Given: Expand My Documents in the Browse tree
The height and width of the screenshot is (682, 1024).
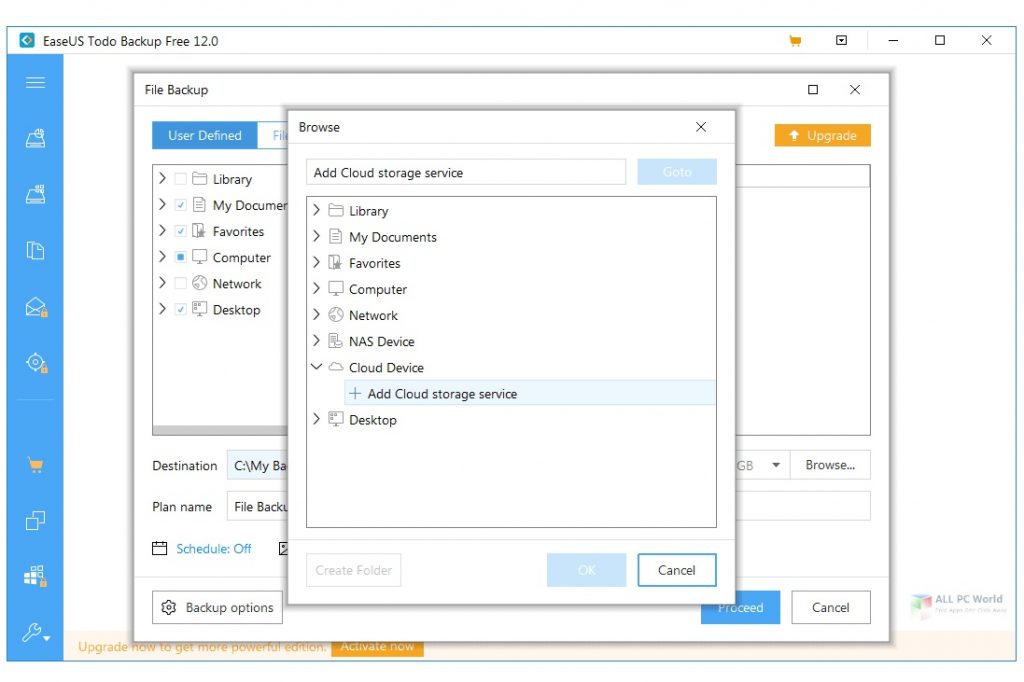Looking at the screenshot, I should click(x=317, y=236).
